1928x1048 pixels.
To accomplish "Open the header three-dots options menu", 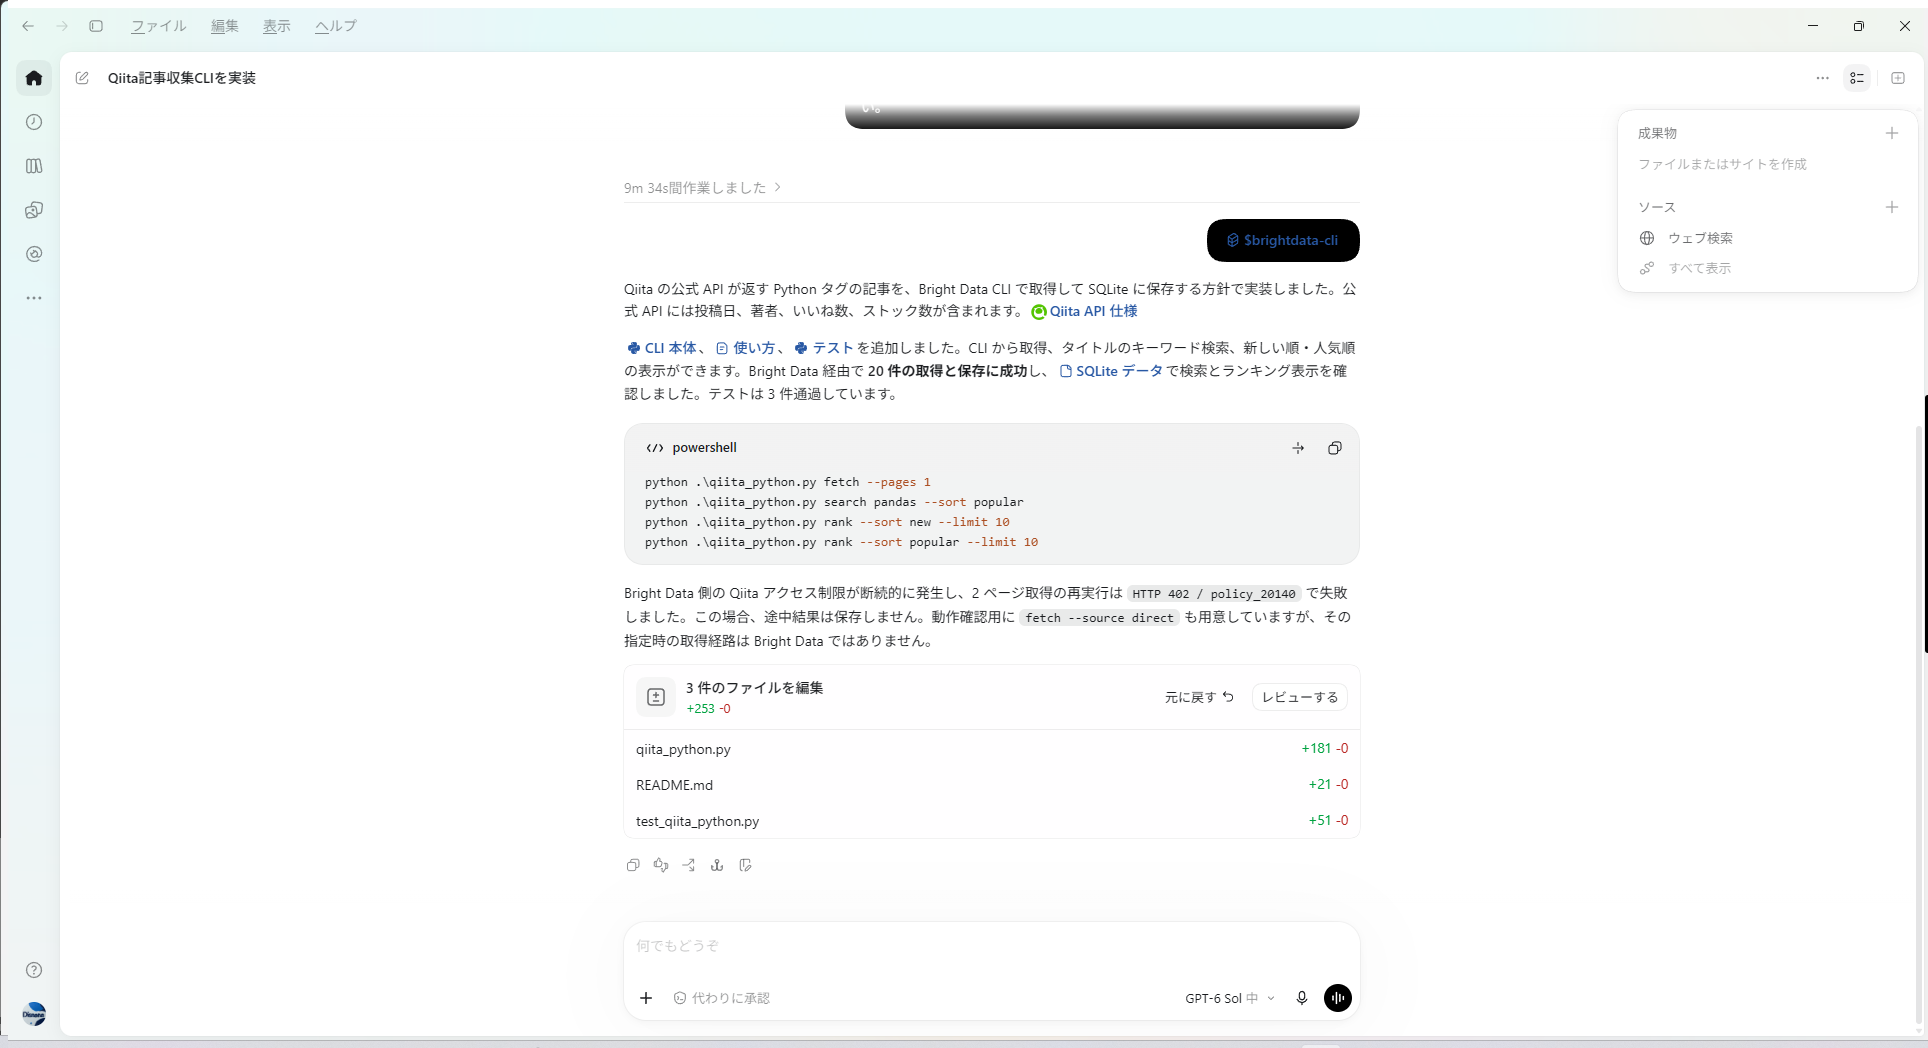I will pyautogui.click(x=1823, y=78).
